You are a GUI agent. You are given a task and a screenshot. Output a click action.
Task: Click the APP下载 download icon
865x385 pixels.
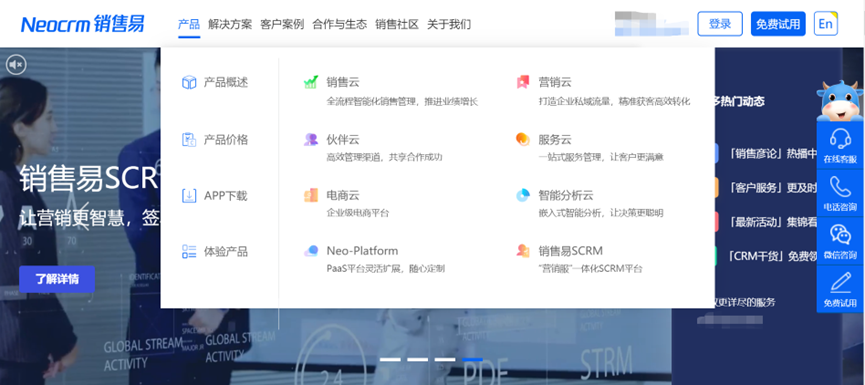click(x=189, y=196)
